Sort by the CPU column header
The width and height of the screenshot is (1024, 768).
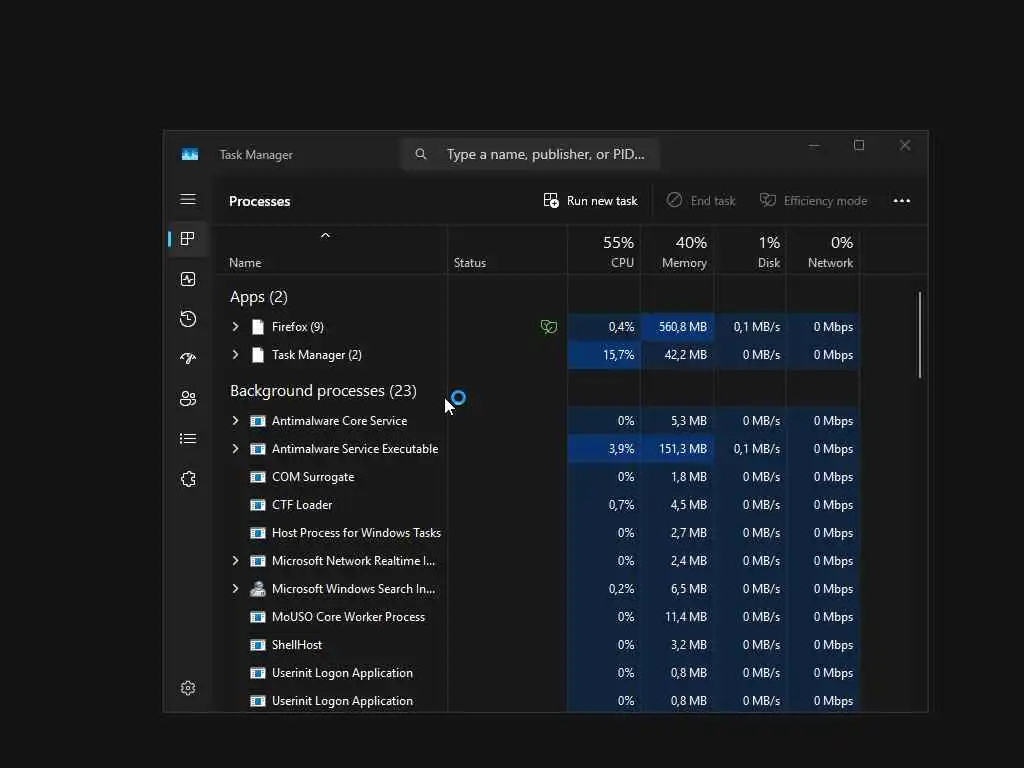coord(605,251)
